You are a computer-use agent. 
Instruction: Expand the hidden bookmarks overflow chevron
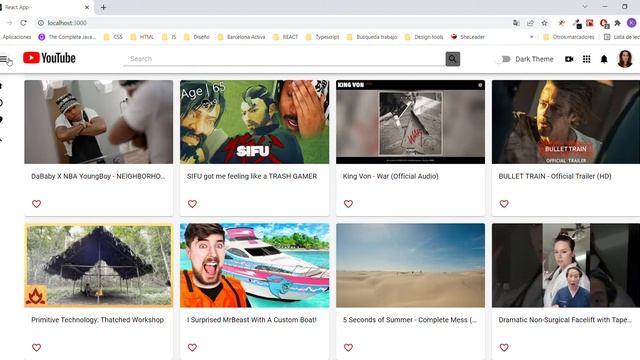tap(531, 37)
